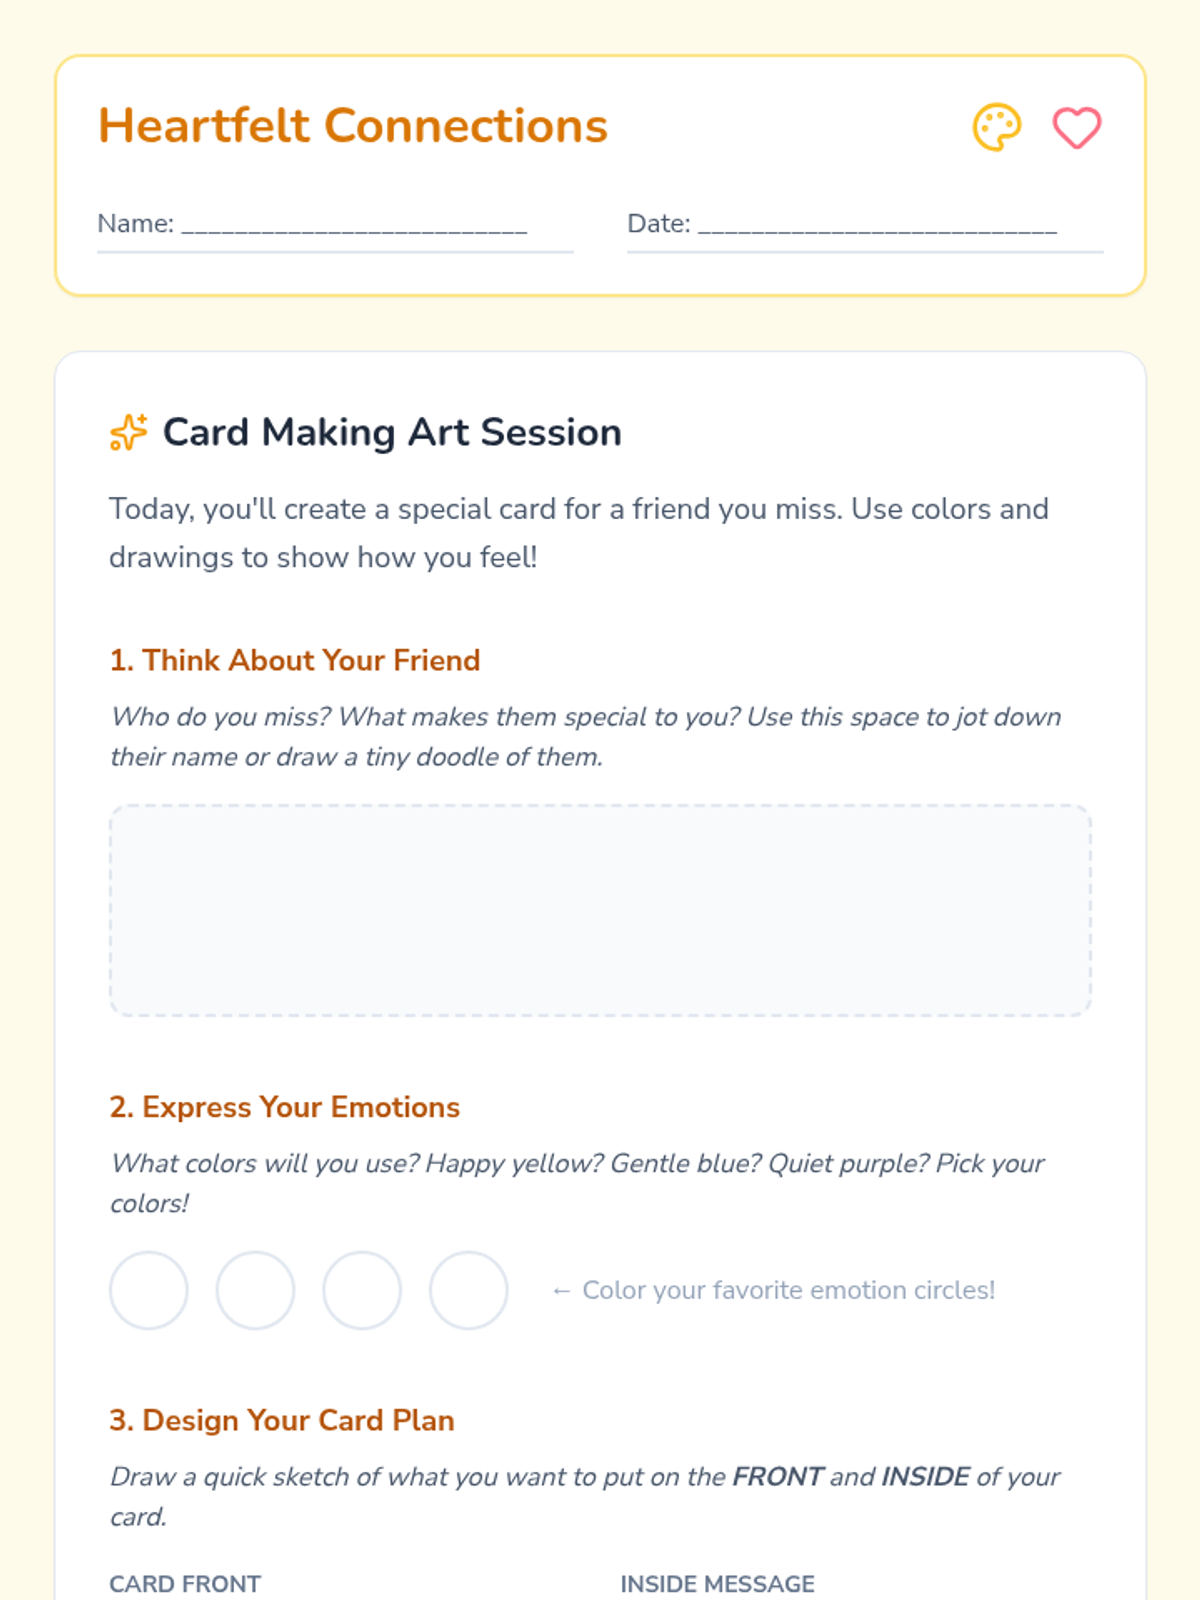Click the CARD FRONT label
Screen dimensions: 1200x1600
(185, 1584)
